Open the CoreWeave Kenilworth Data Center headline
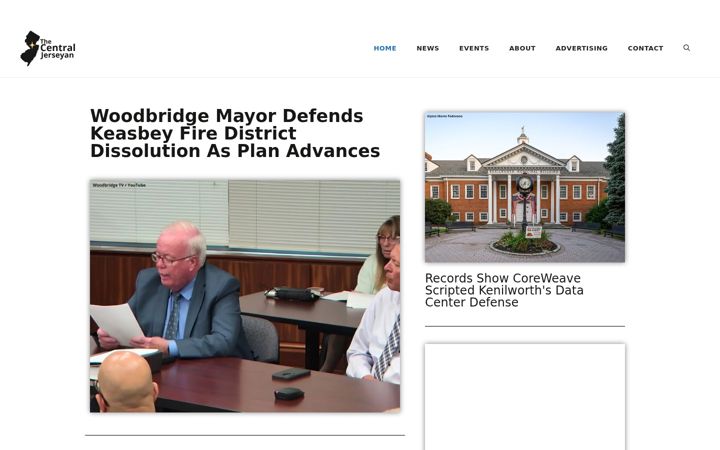 pos(504,290)
